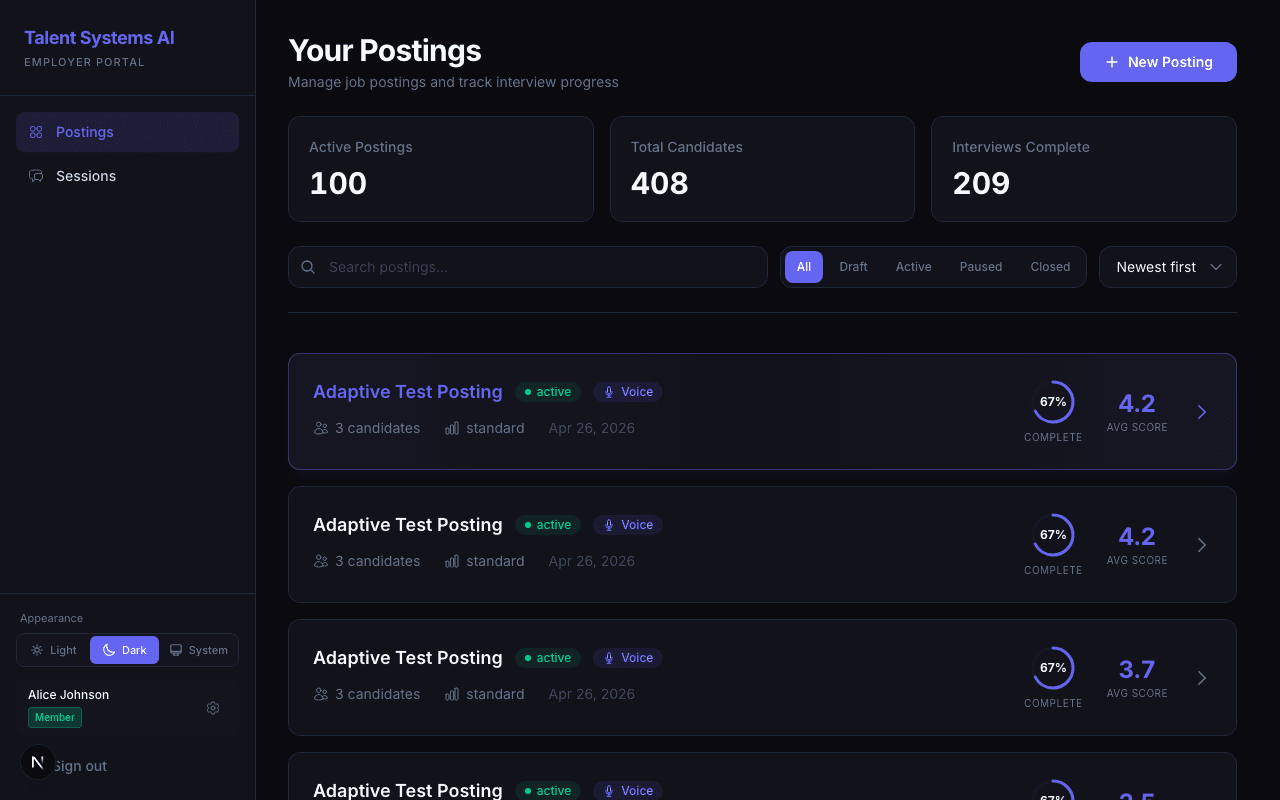Image resolution: width=1280 pixels, height=800 pixels.
Task: Click the round N dev indicator icon
Action: point(38,762)
